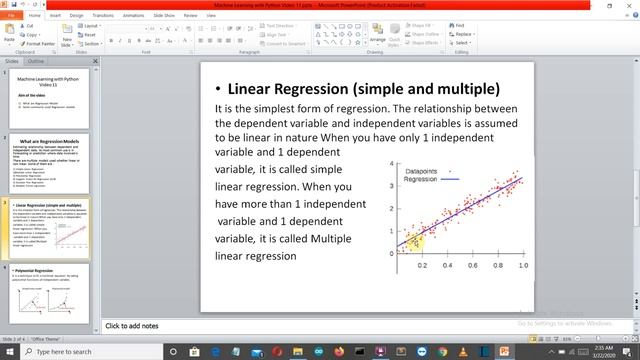
Task: Switch to the Slide Show tab
Action: point(164,16)
